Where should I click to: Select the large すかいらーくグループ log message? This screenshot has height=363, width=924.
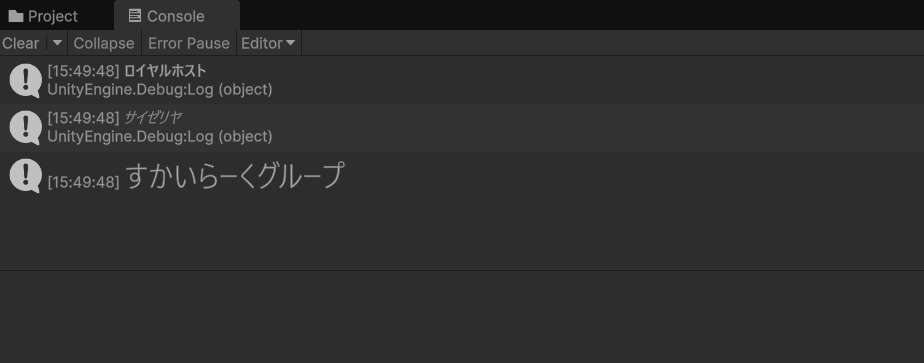pyautogui.click(x=235, y=176)
